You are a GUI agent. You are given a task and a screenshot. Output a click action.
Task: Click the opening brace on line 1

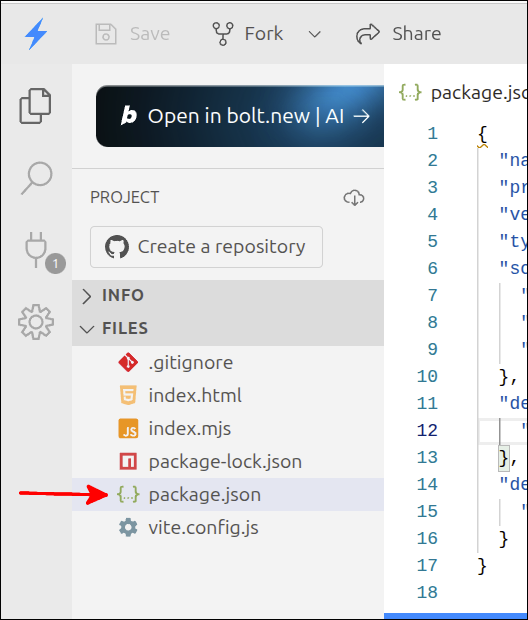pyautogui.click(x=482, y=135)
